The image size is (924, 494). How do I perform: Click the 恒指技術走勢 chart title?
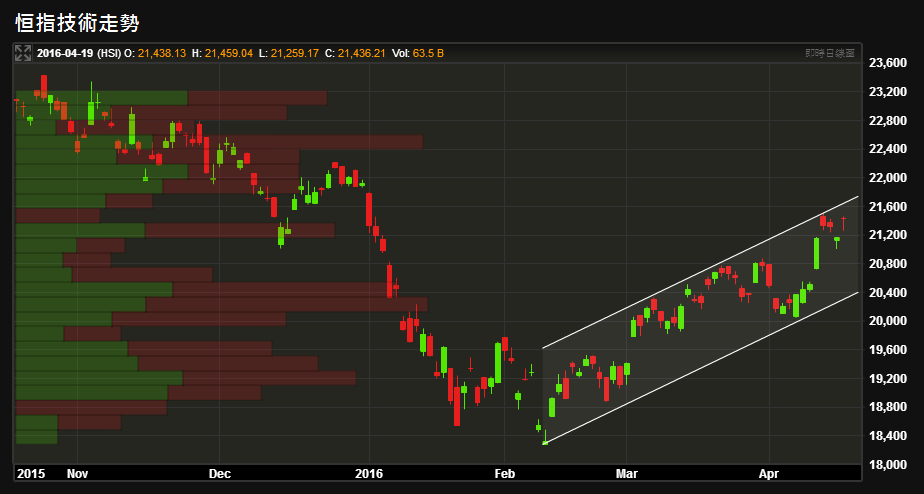[x=77, y=23]
